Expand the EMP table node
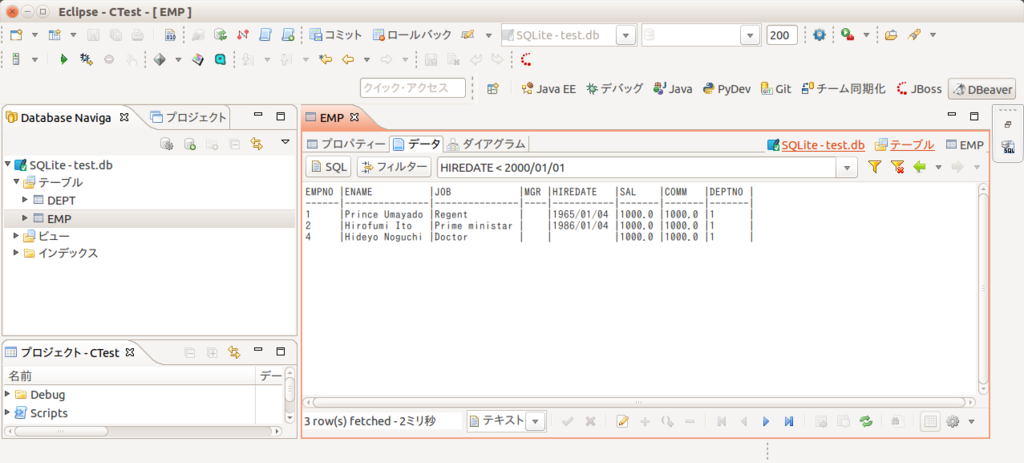 click(x=25, y=218)
